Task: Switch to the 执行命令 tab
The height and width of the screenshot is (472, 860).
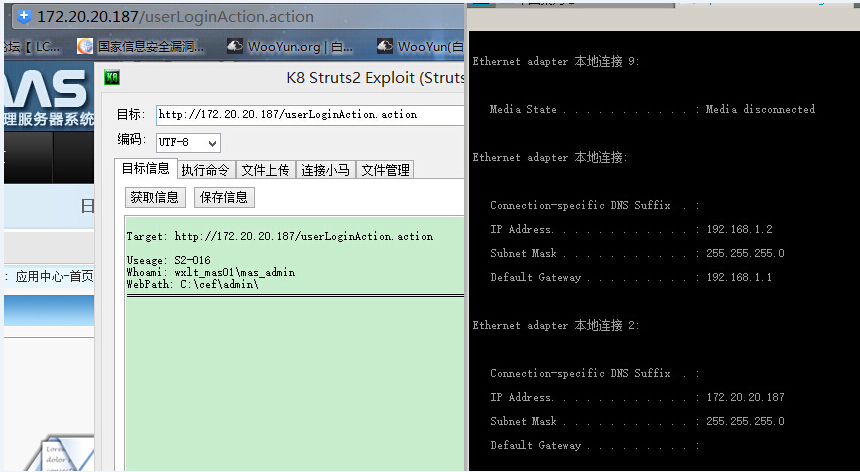Action: [206, 170]
